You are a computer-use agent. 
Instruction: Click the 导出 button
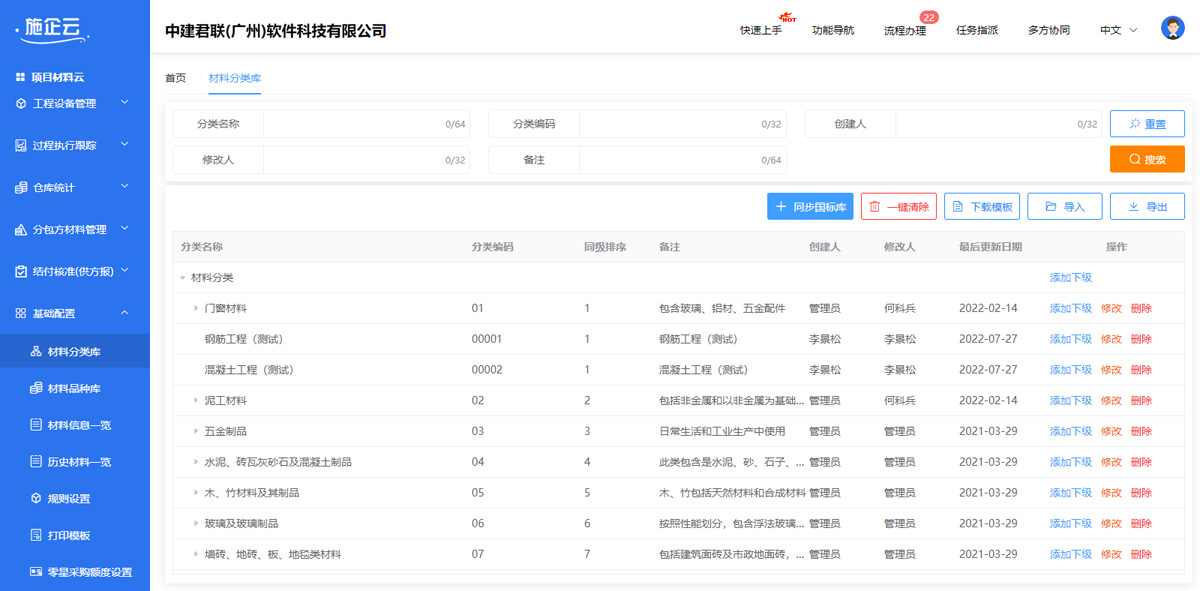coord(1147,207)
